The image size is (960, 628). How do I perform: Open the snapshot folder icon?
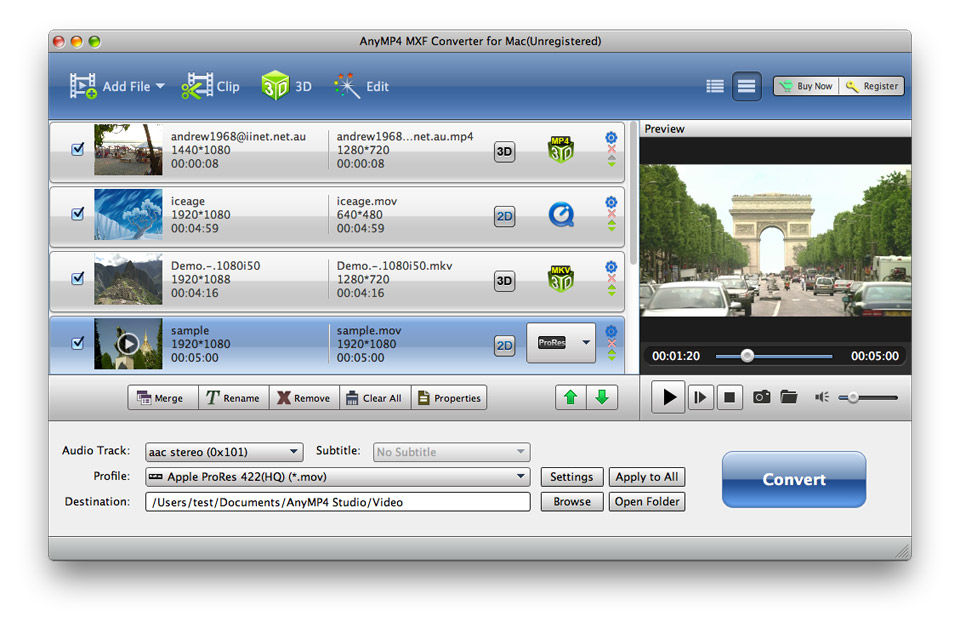tap(789, 397)
